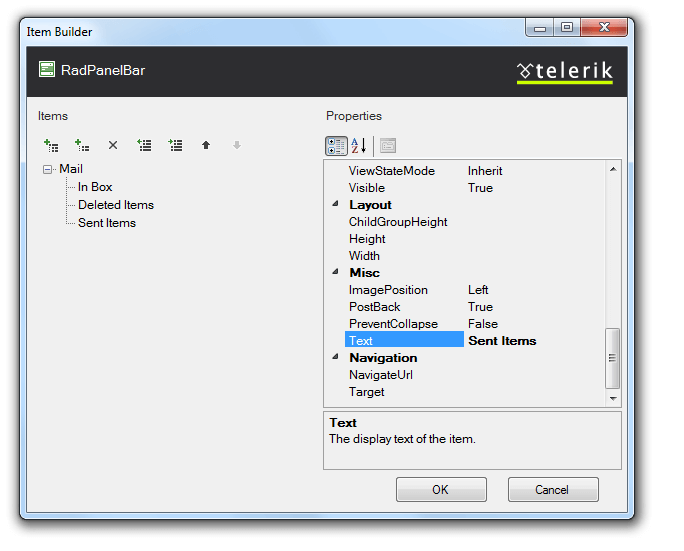
Task: Select the Deleted Items tree item
Action: pos(116,205)
